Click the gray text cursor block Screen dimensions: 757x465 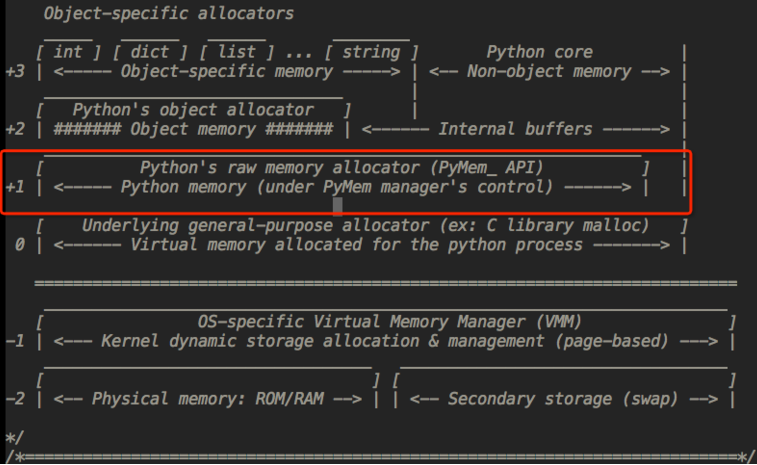(x=338, y=206)
